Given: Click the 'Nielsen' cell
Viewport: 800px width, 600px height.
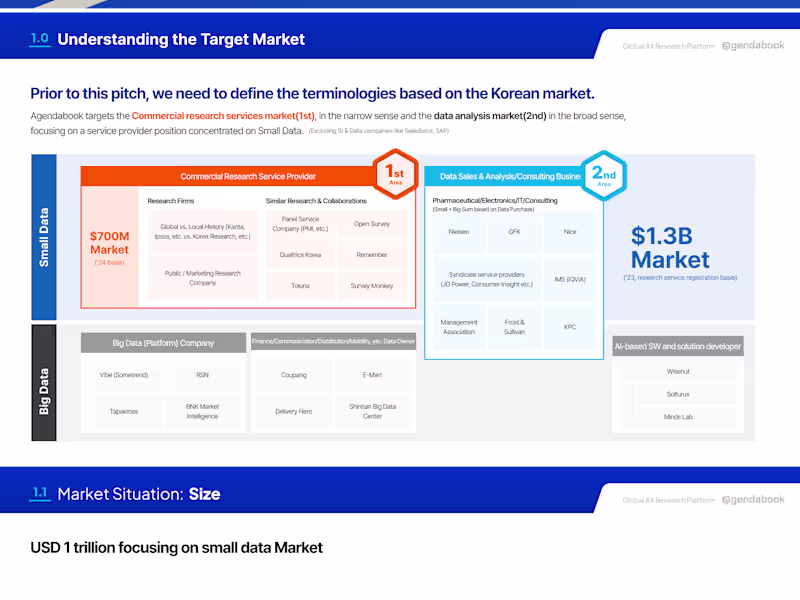Looking at the screenshot, I should (459, 232).
